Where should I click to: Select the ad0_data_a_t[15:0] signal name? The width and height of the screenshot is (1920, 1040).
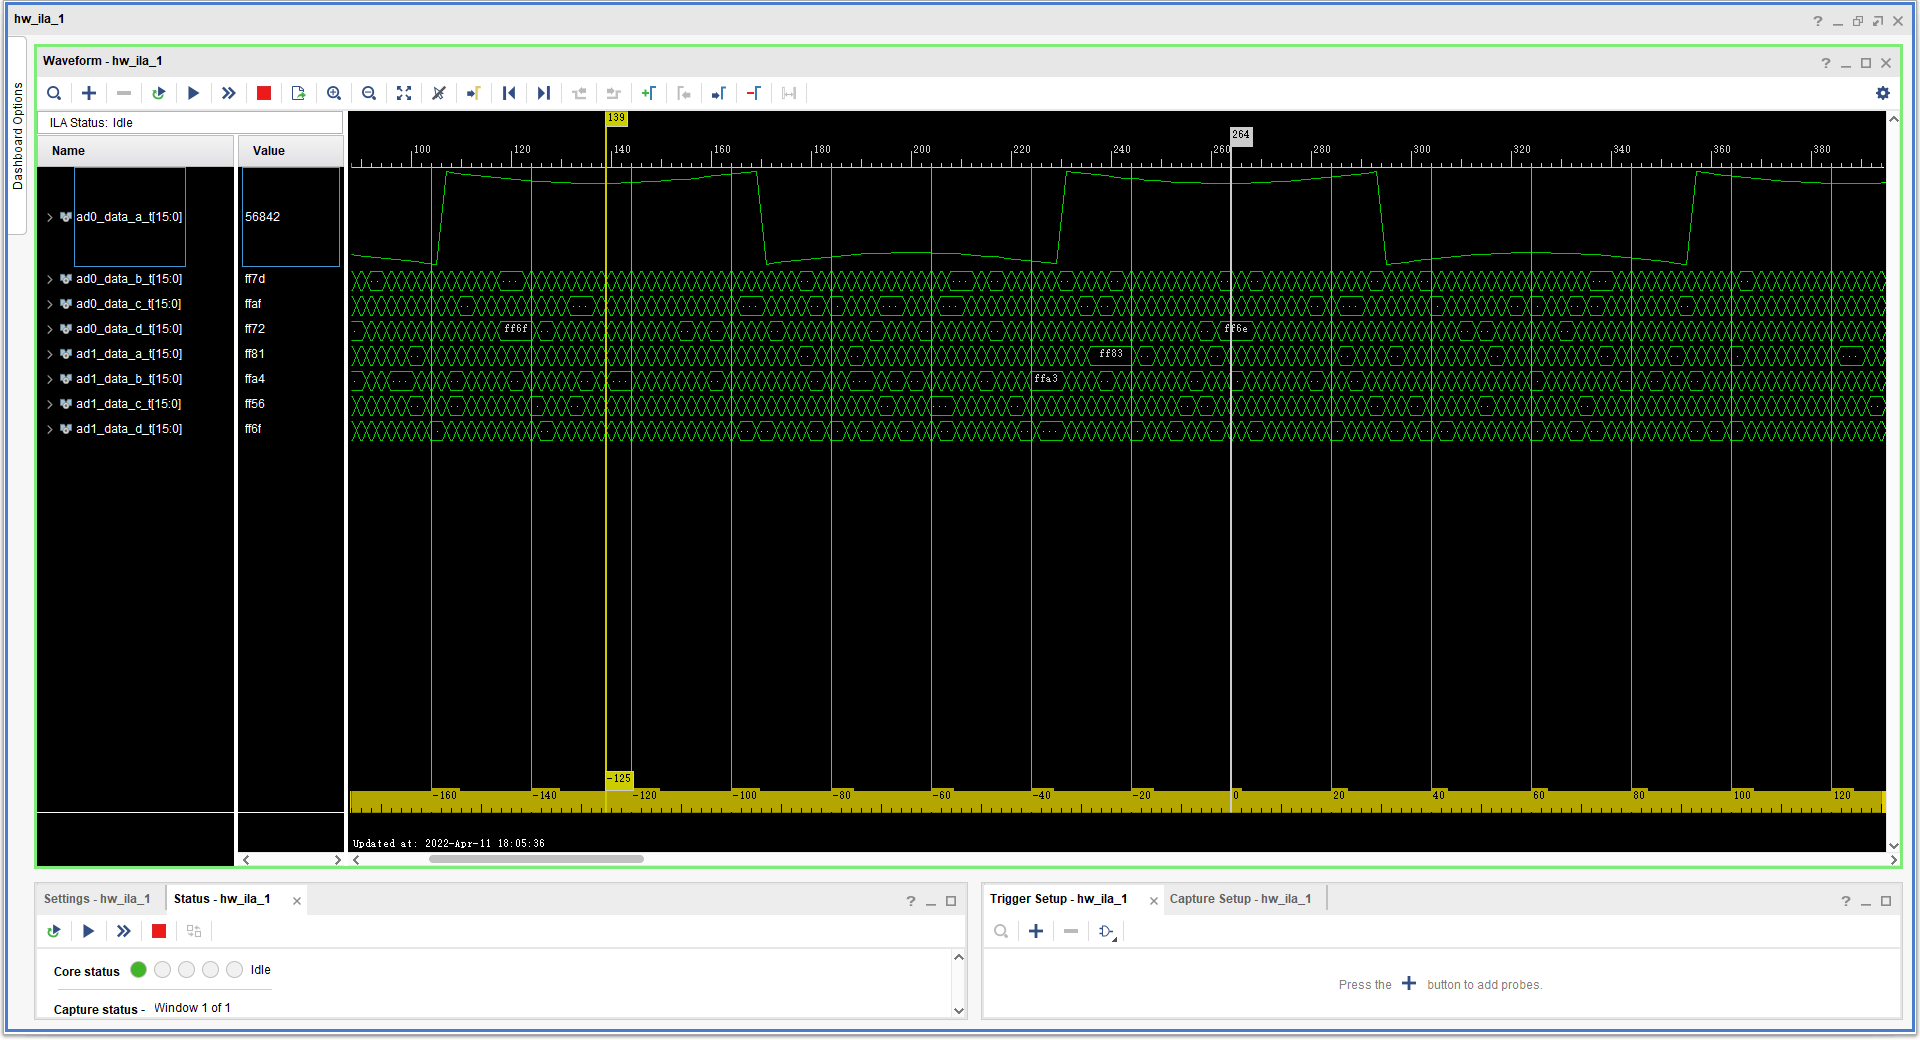(129, 217)
